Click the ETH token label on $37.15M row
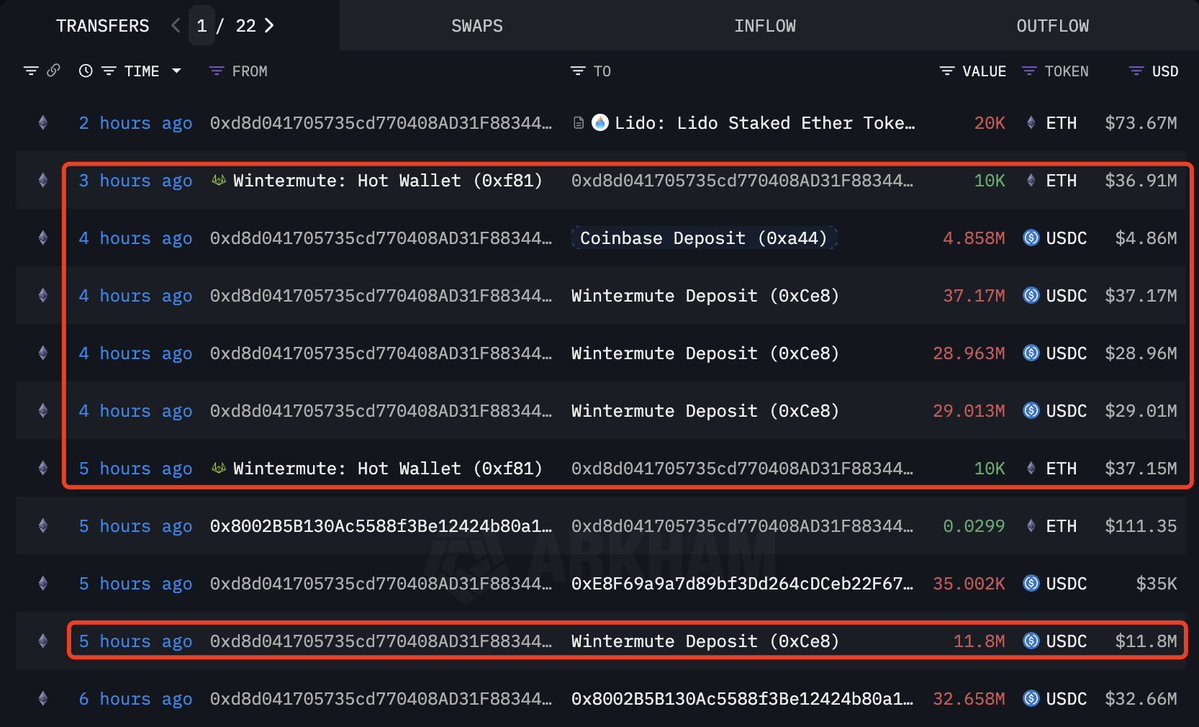Viewport: 1199px width, 727px height. (1061, 468)
